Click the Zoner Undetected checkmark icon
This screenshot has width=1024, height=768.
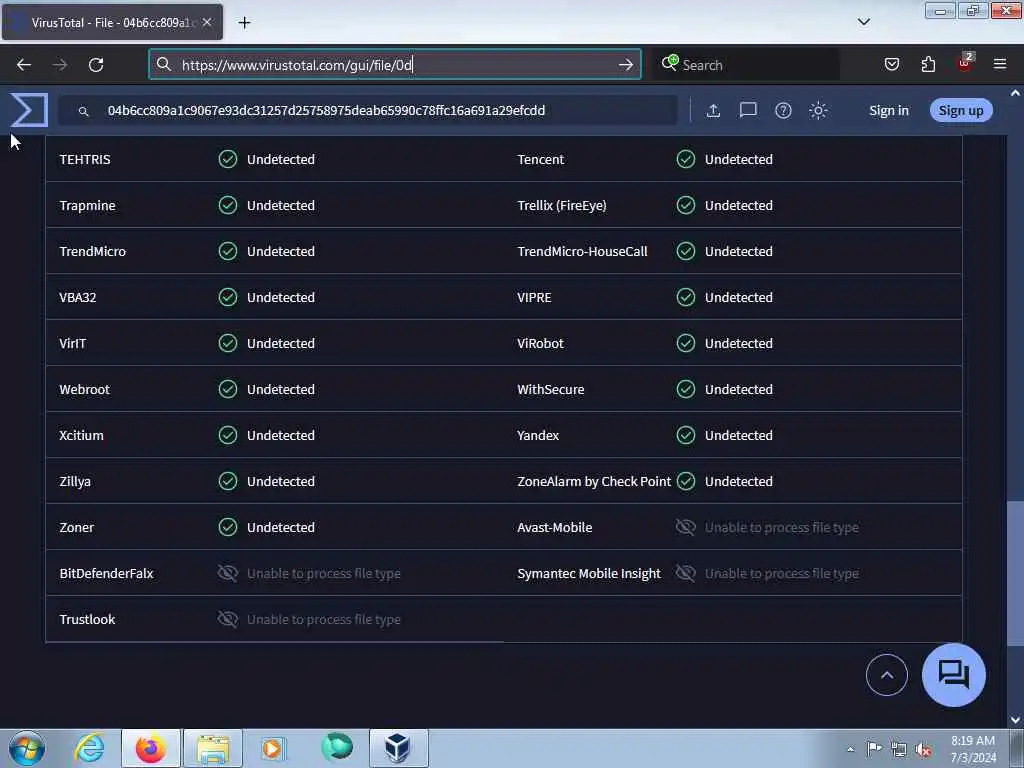click(x=228, y=527)
